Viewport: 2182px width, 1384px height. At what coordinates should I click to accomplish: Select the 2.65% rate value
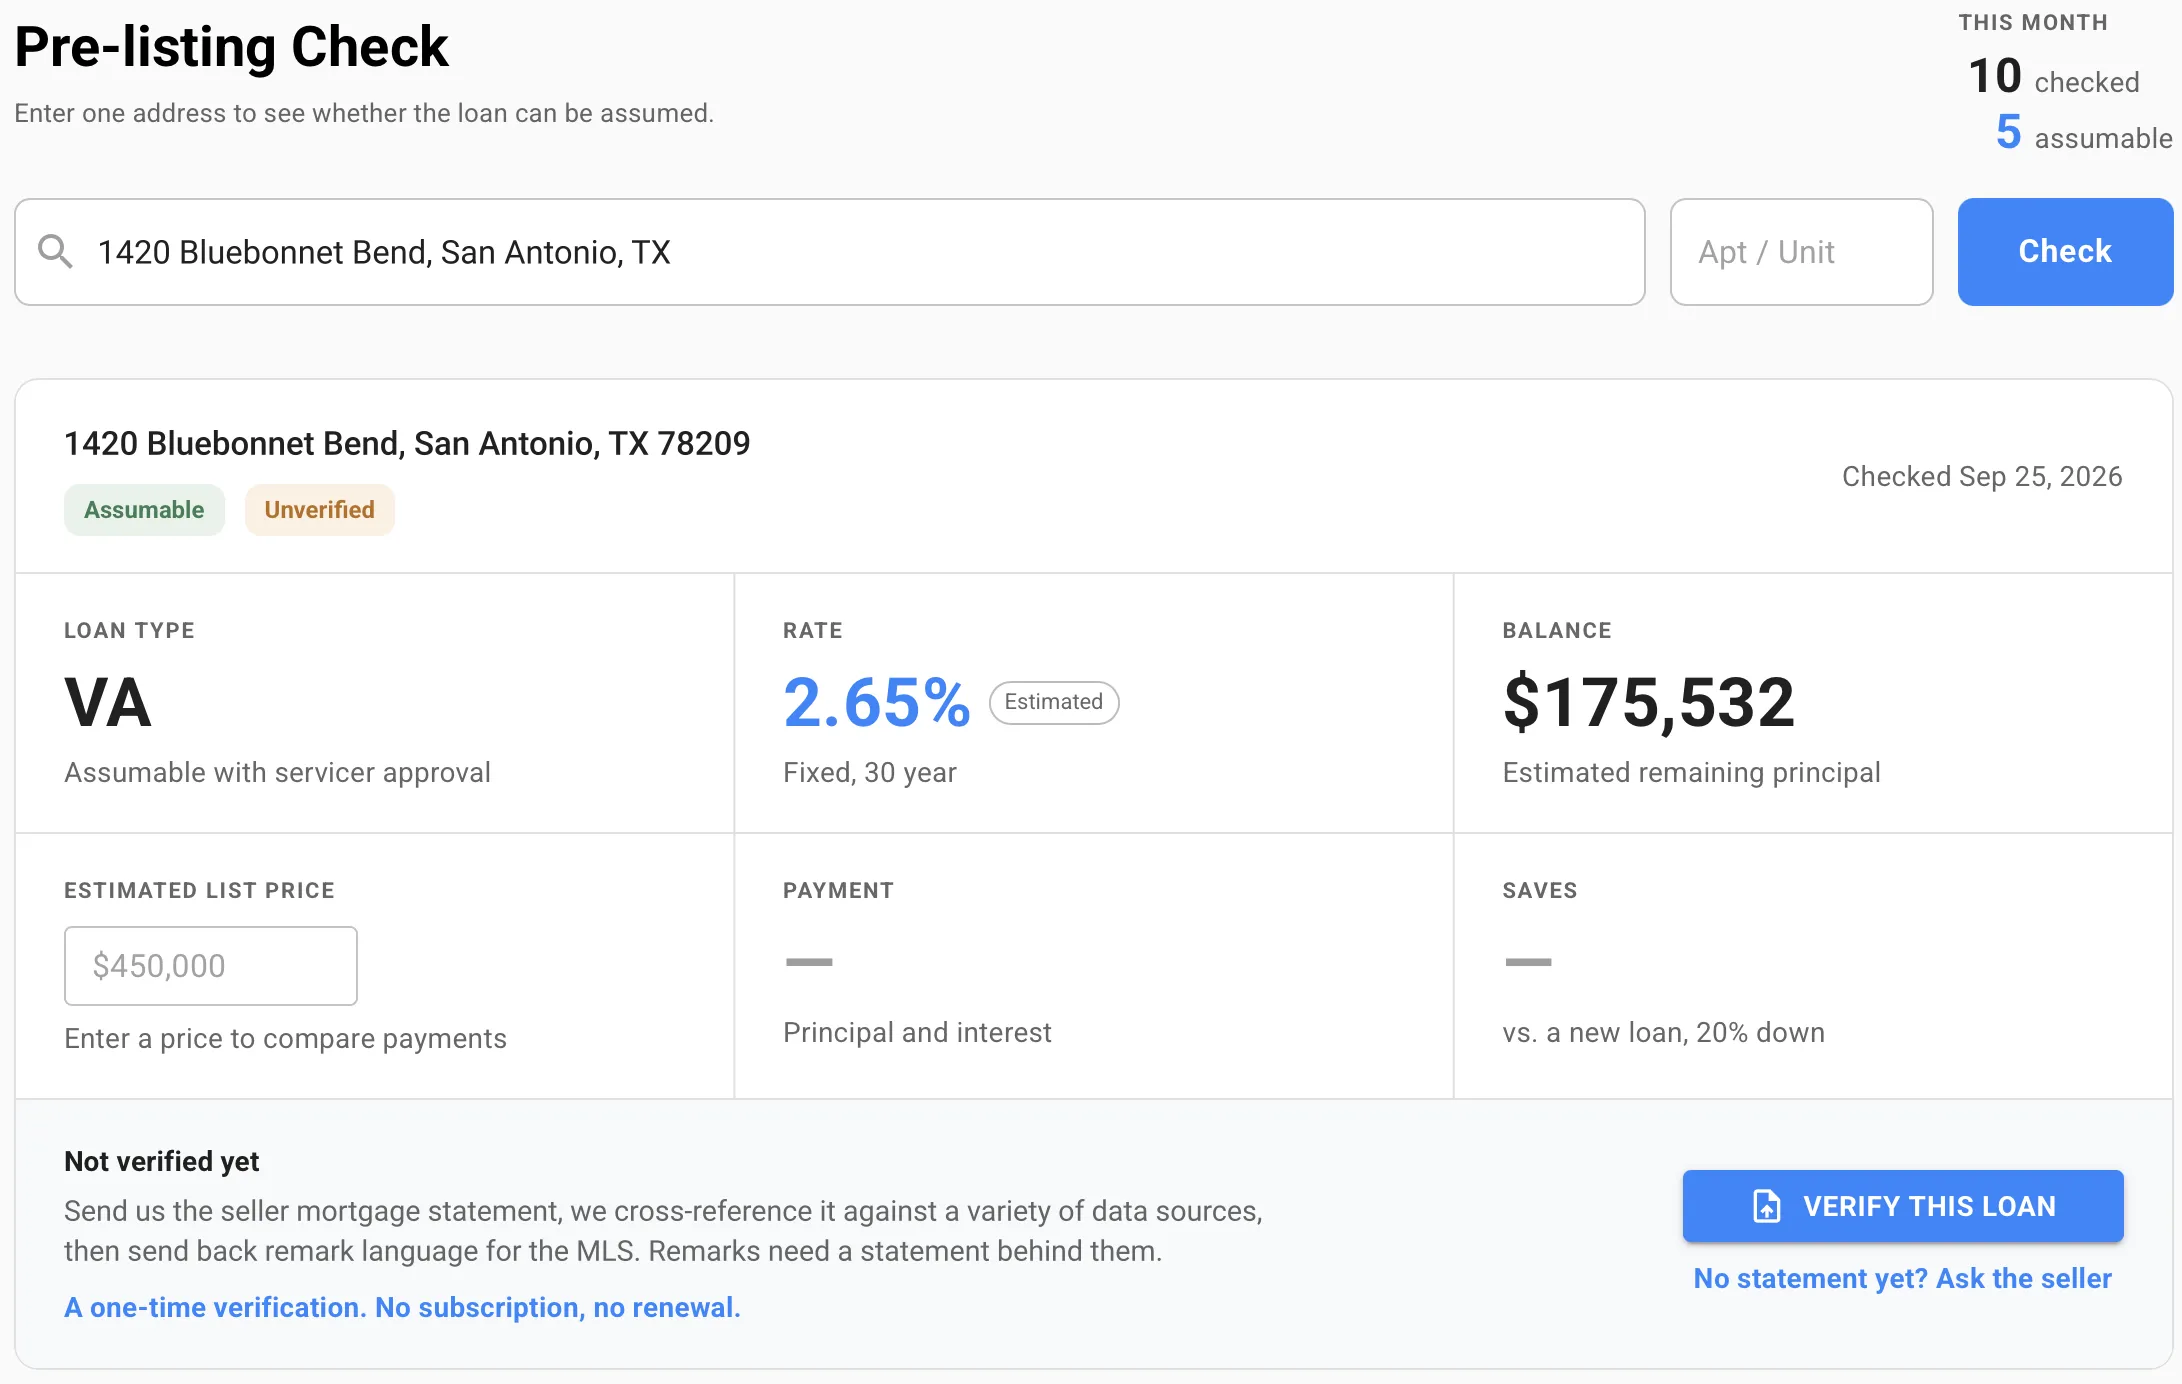(877, 702)
